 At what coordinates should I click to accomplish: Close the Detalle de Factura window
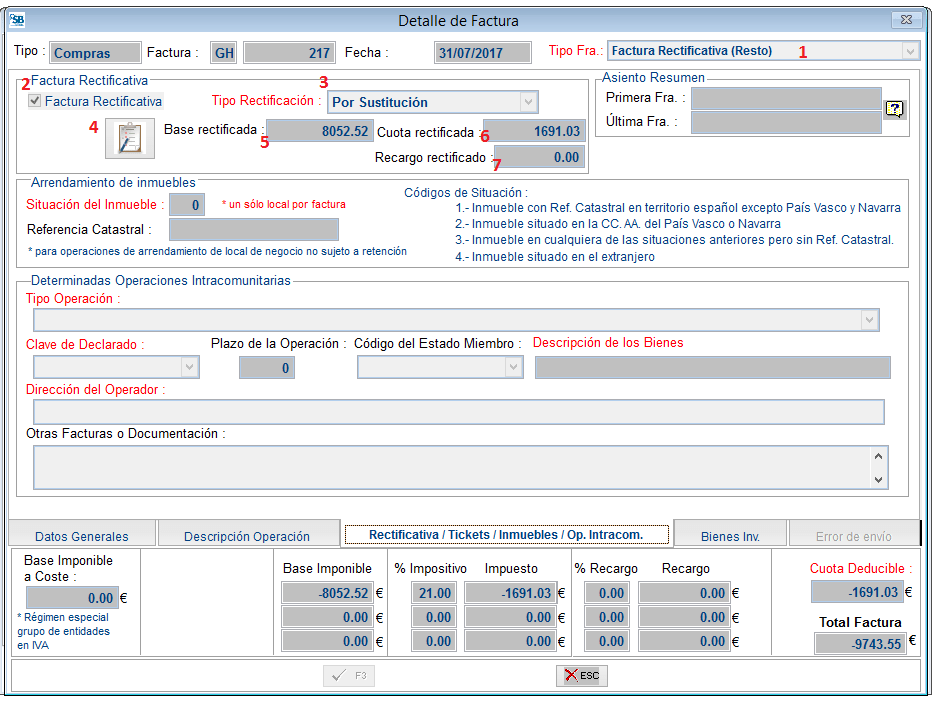tap(904, 20)
